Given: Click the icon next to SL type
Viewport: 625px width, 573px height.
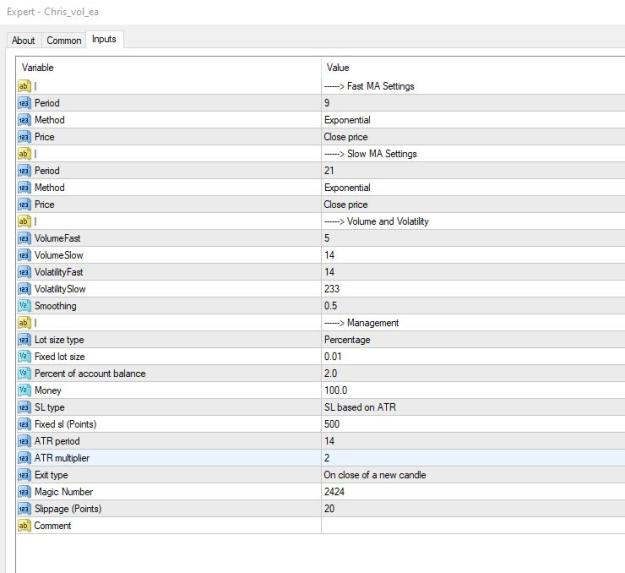Looking at the screenshot, I should click(x=24, y=407).
